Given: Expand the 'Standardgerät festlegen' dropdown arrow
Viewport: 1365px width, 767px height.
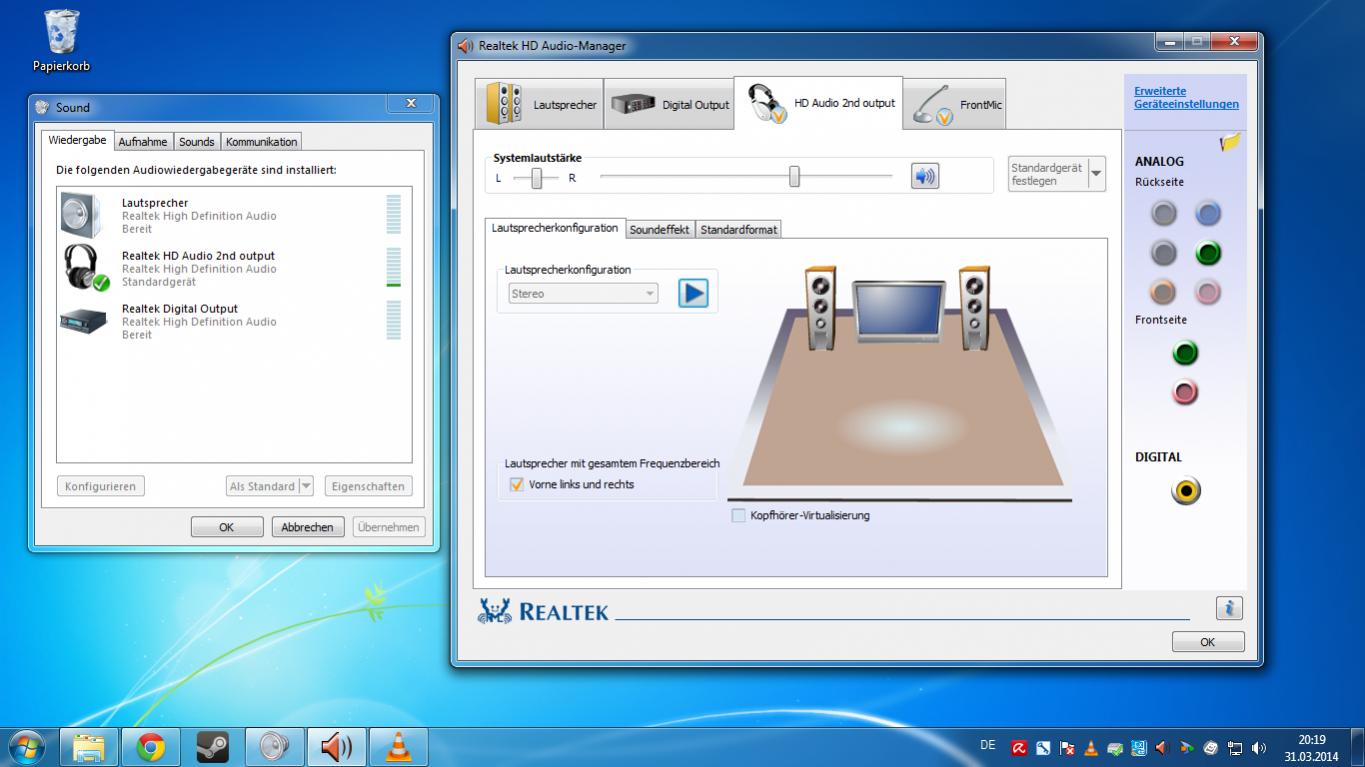Looking at the screenshot, I should click(1096, 174).
